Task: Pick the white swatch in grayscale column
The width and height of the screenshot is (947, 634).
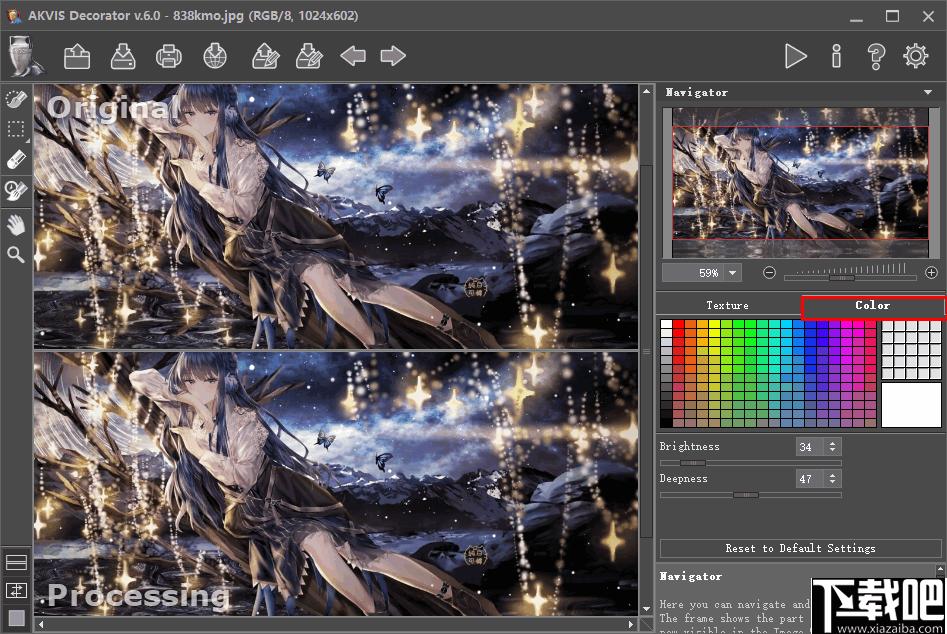Action: [666, 324]
